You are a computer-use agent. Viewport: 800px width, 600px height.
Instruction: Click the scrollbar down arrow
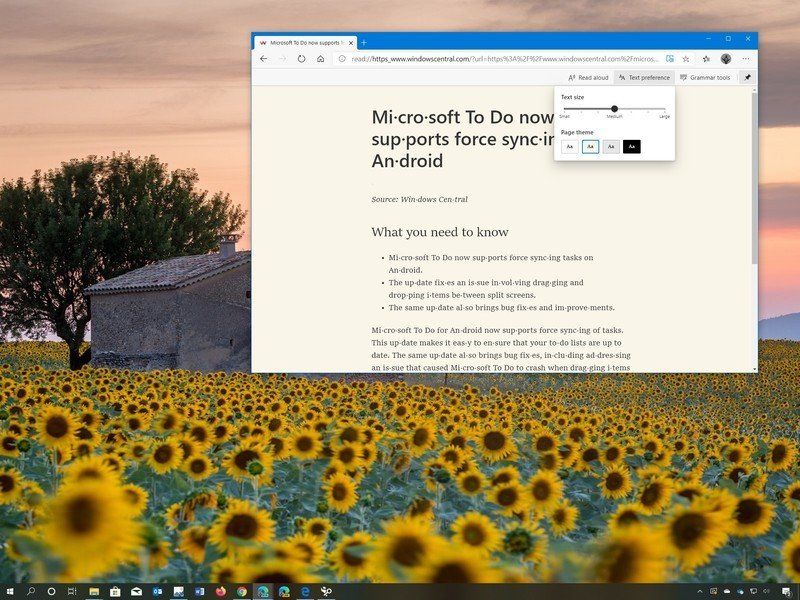pos(755,368)
